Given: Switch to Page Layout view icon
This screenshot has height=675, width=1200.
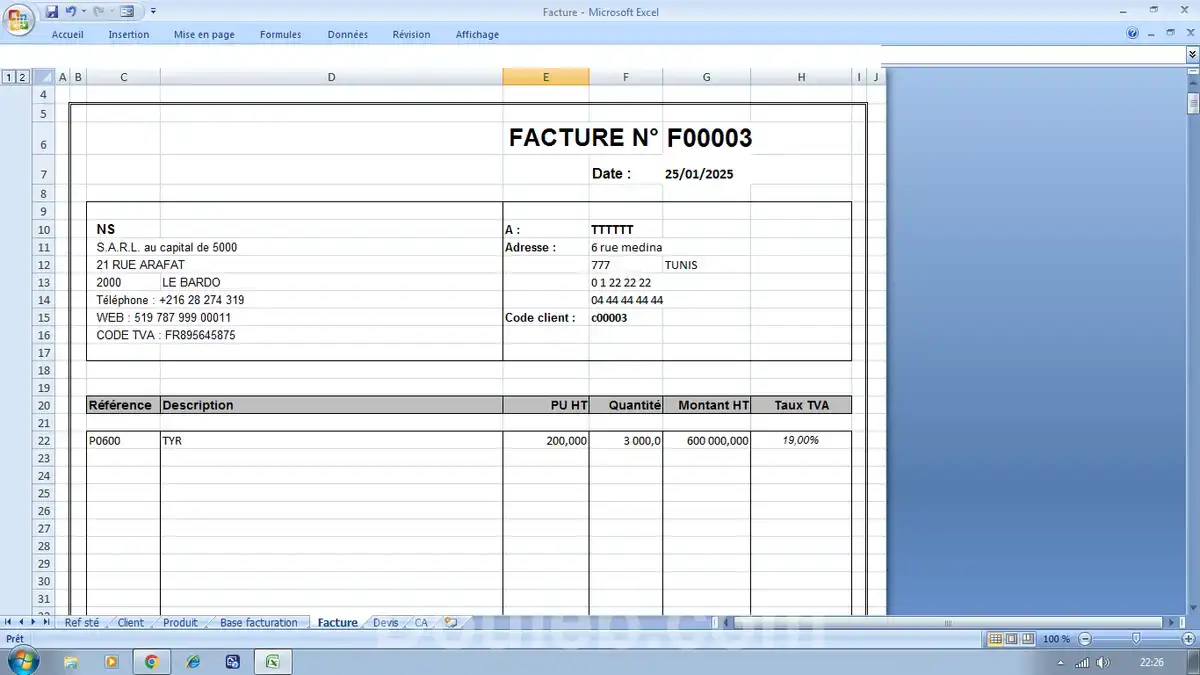Looking at the screenshot, I should point(1012,638).
